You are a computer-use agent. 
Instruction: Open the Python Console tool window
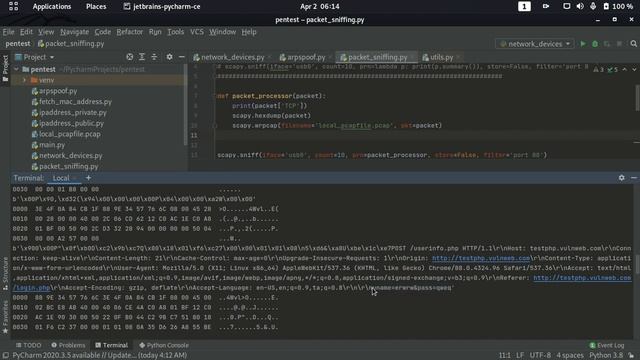click(164, 345)
